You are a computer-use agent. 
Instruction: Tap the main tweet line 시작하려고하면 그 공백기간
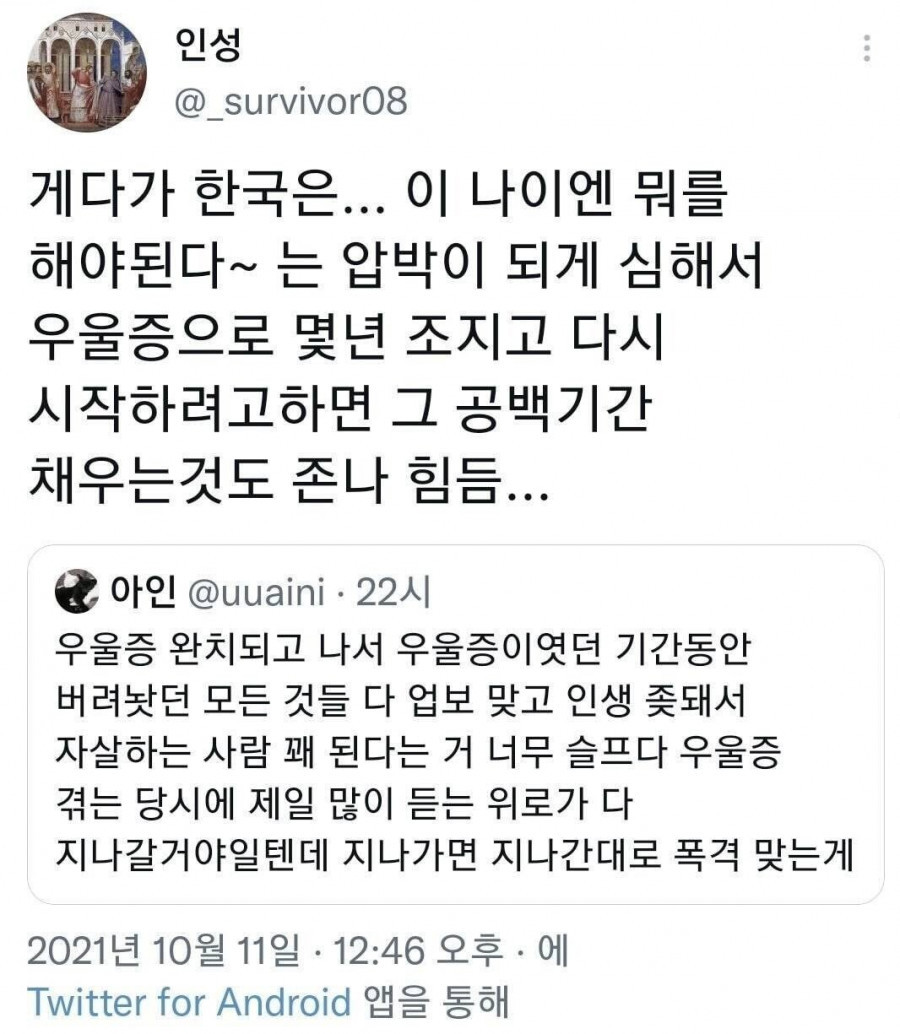pos(340,408)
